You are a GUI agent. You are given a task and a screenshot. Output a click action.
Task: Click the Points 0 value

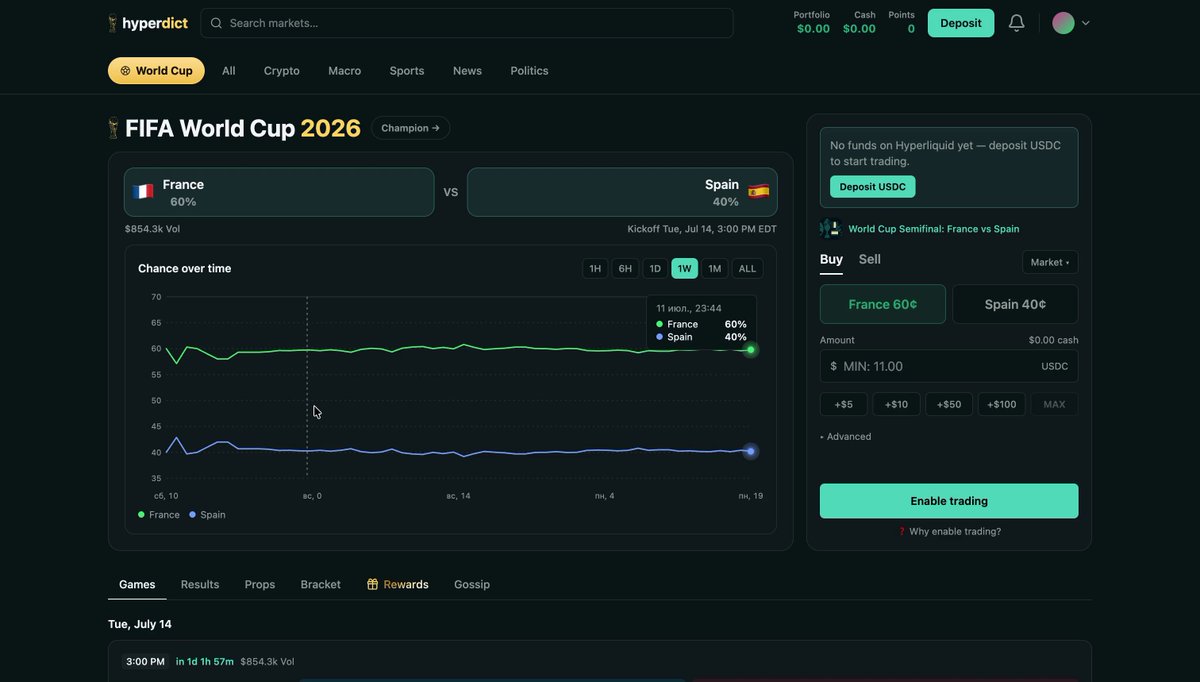[x=911, y=29]
